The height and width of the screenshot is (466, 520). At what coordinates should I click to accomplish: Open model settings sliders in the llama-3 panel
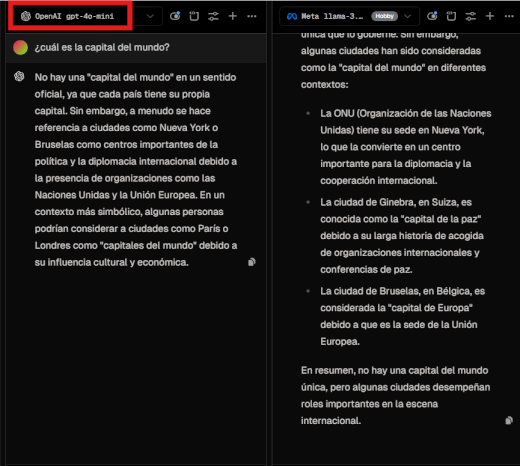(471, 16)
